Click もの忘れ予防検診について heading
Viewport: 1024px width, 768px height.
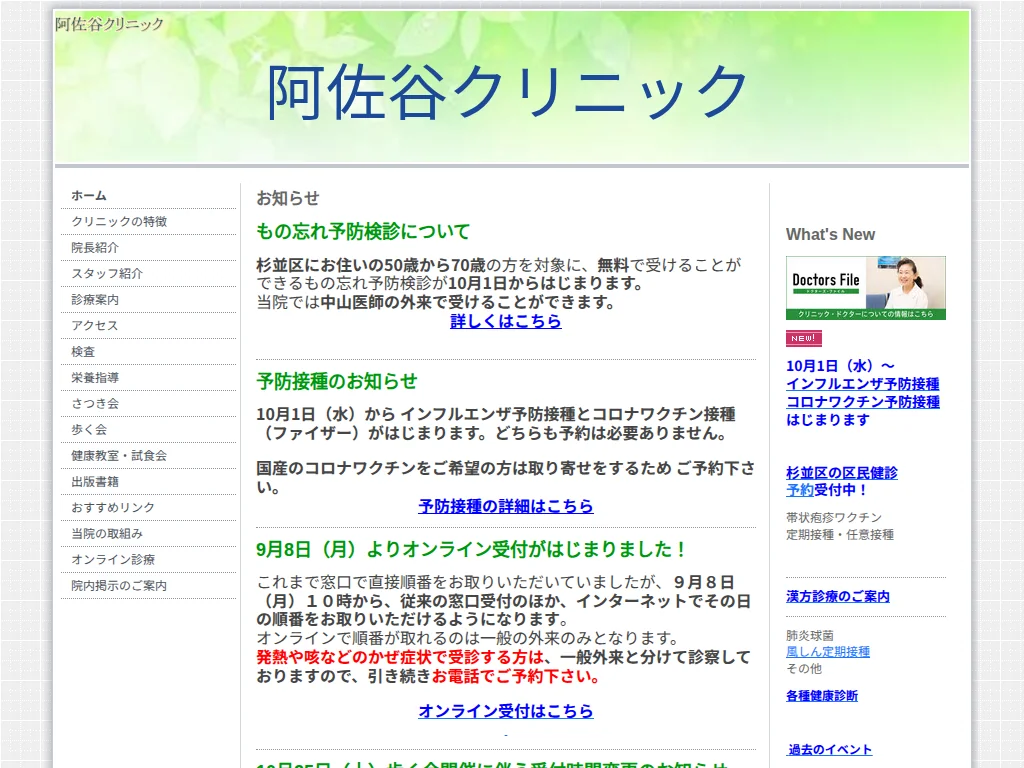click(x=363, y=231)
